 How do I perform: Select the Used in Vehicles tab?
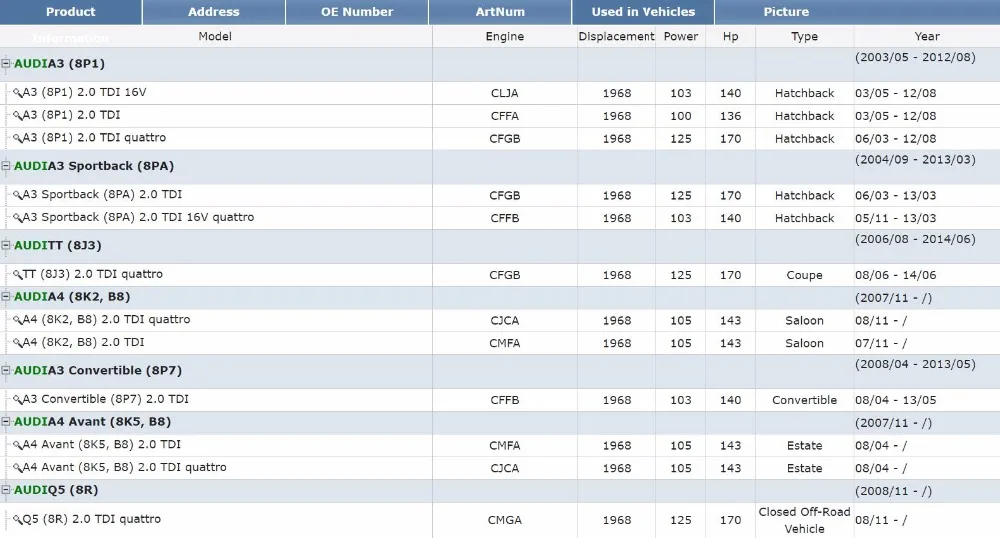click(x=643, y=12)
